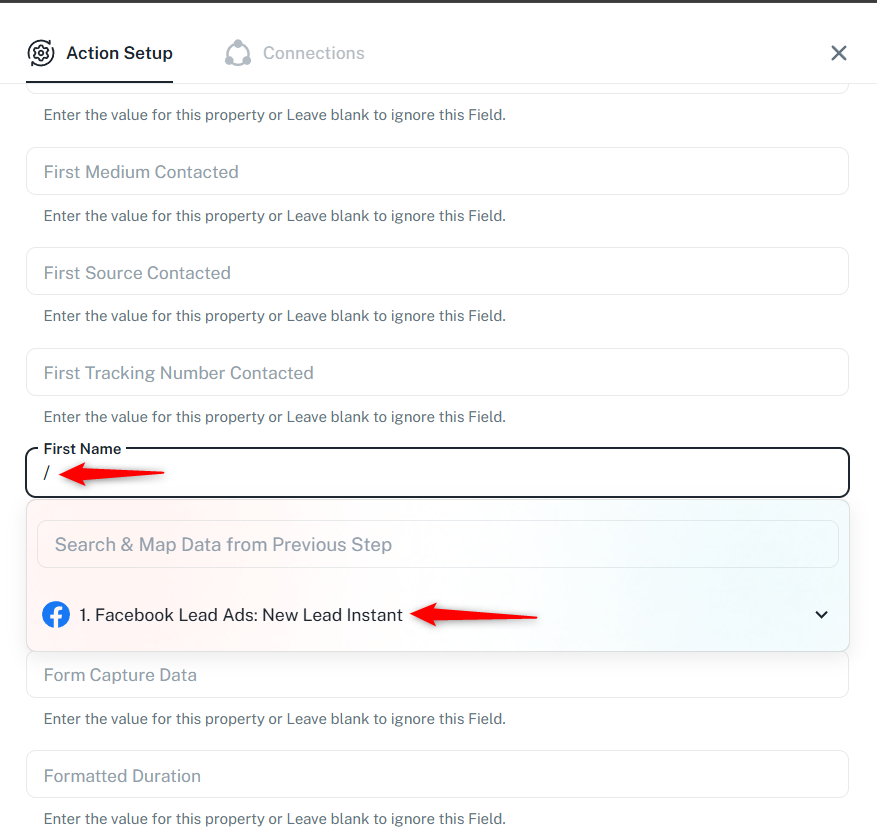This screenshot has width=877, height=830.
Task: Click helper text below Formatted Duration
Action: click(x=274, y=819)
